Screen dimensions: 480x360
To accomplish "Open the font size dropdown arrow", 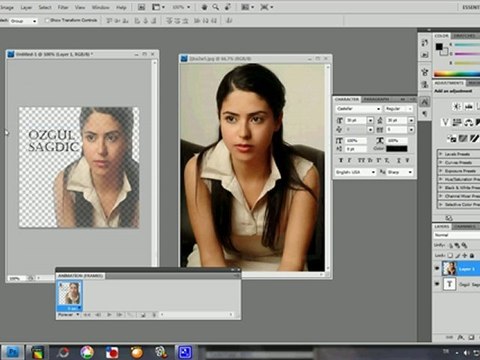I will click(370, 120).
